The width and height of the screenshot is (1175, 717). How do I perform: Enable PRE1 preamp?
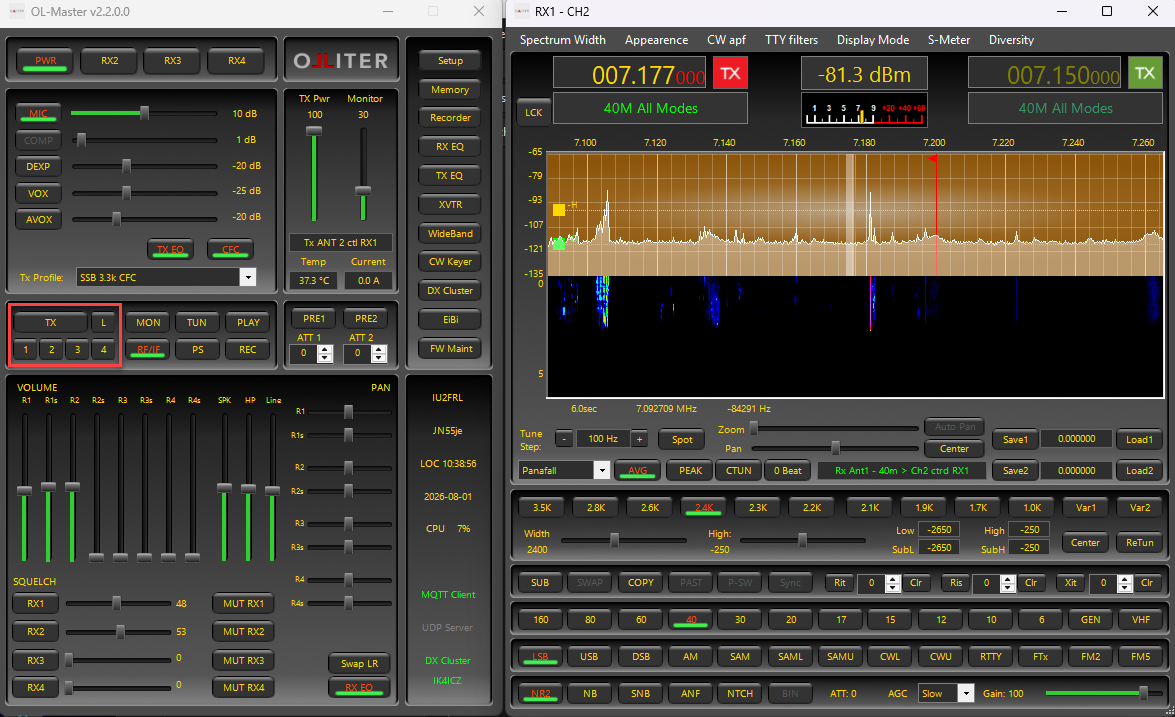pos(314,318)
